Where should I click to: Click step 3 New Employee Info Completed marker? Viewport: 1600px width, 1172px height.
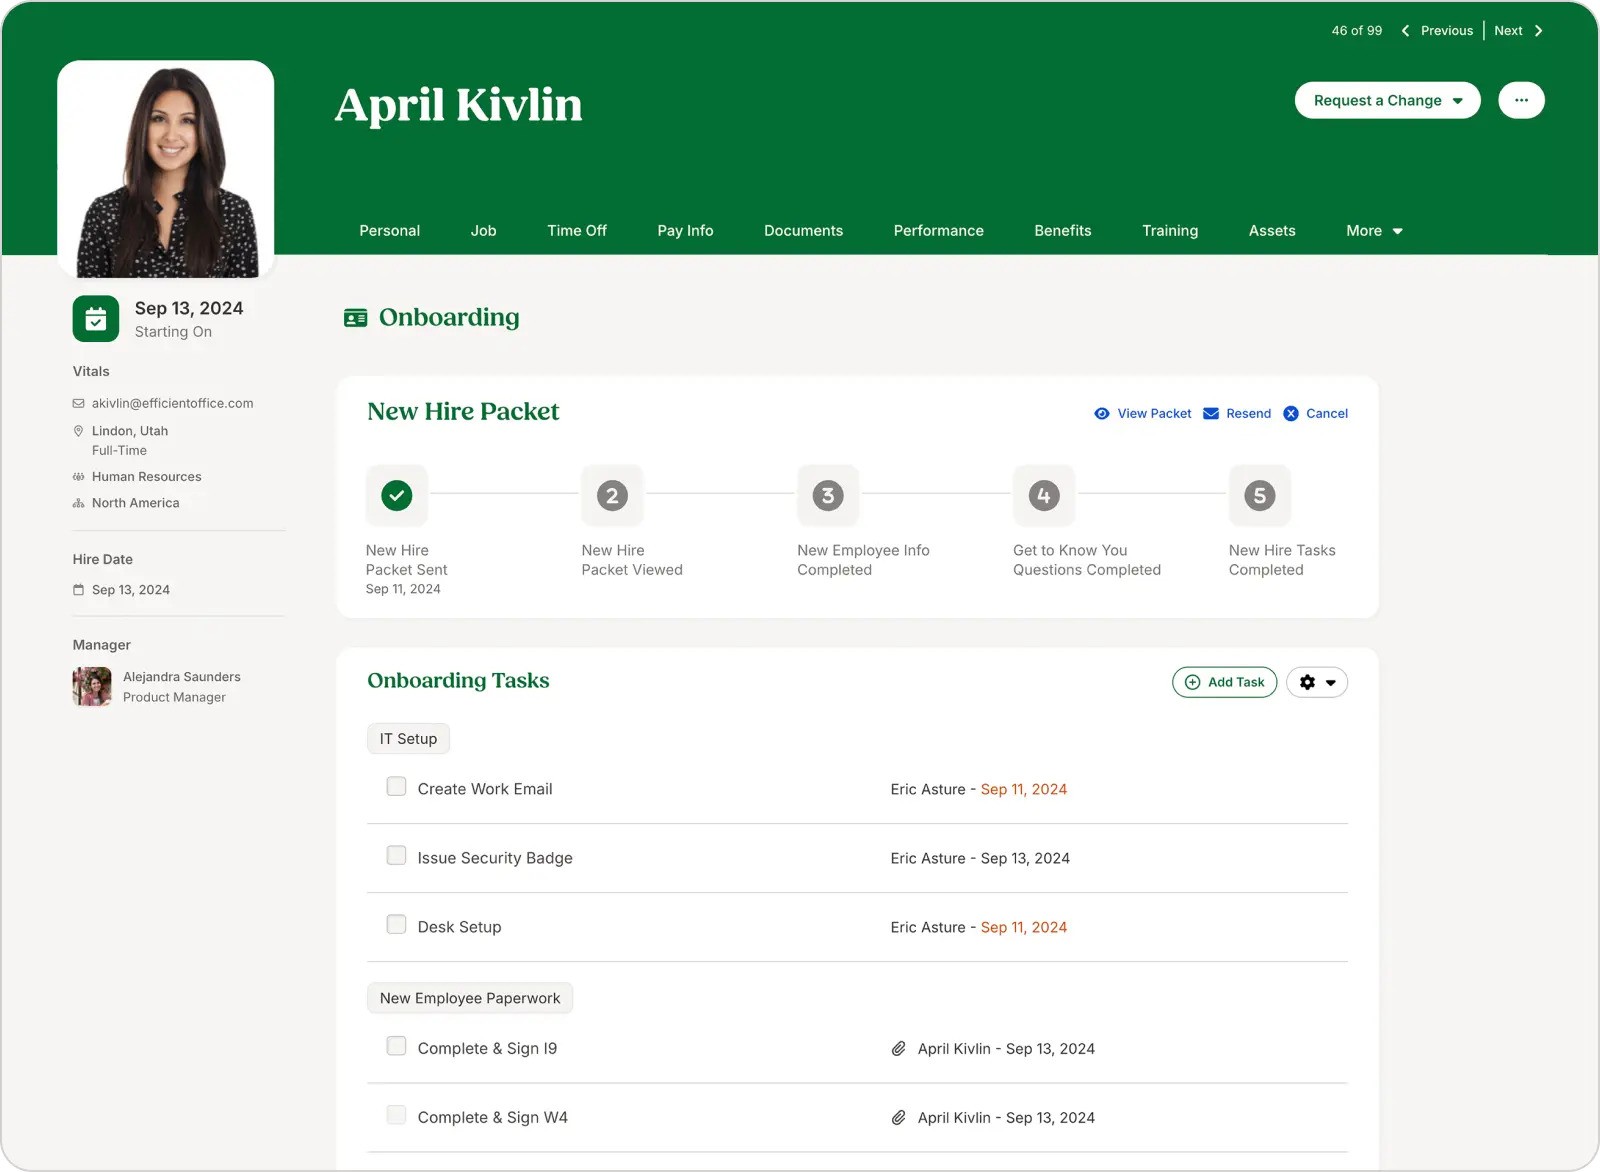(827, 495)
